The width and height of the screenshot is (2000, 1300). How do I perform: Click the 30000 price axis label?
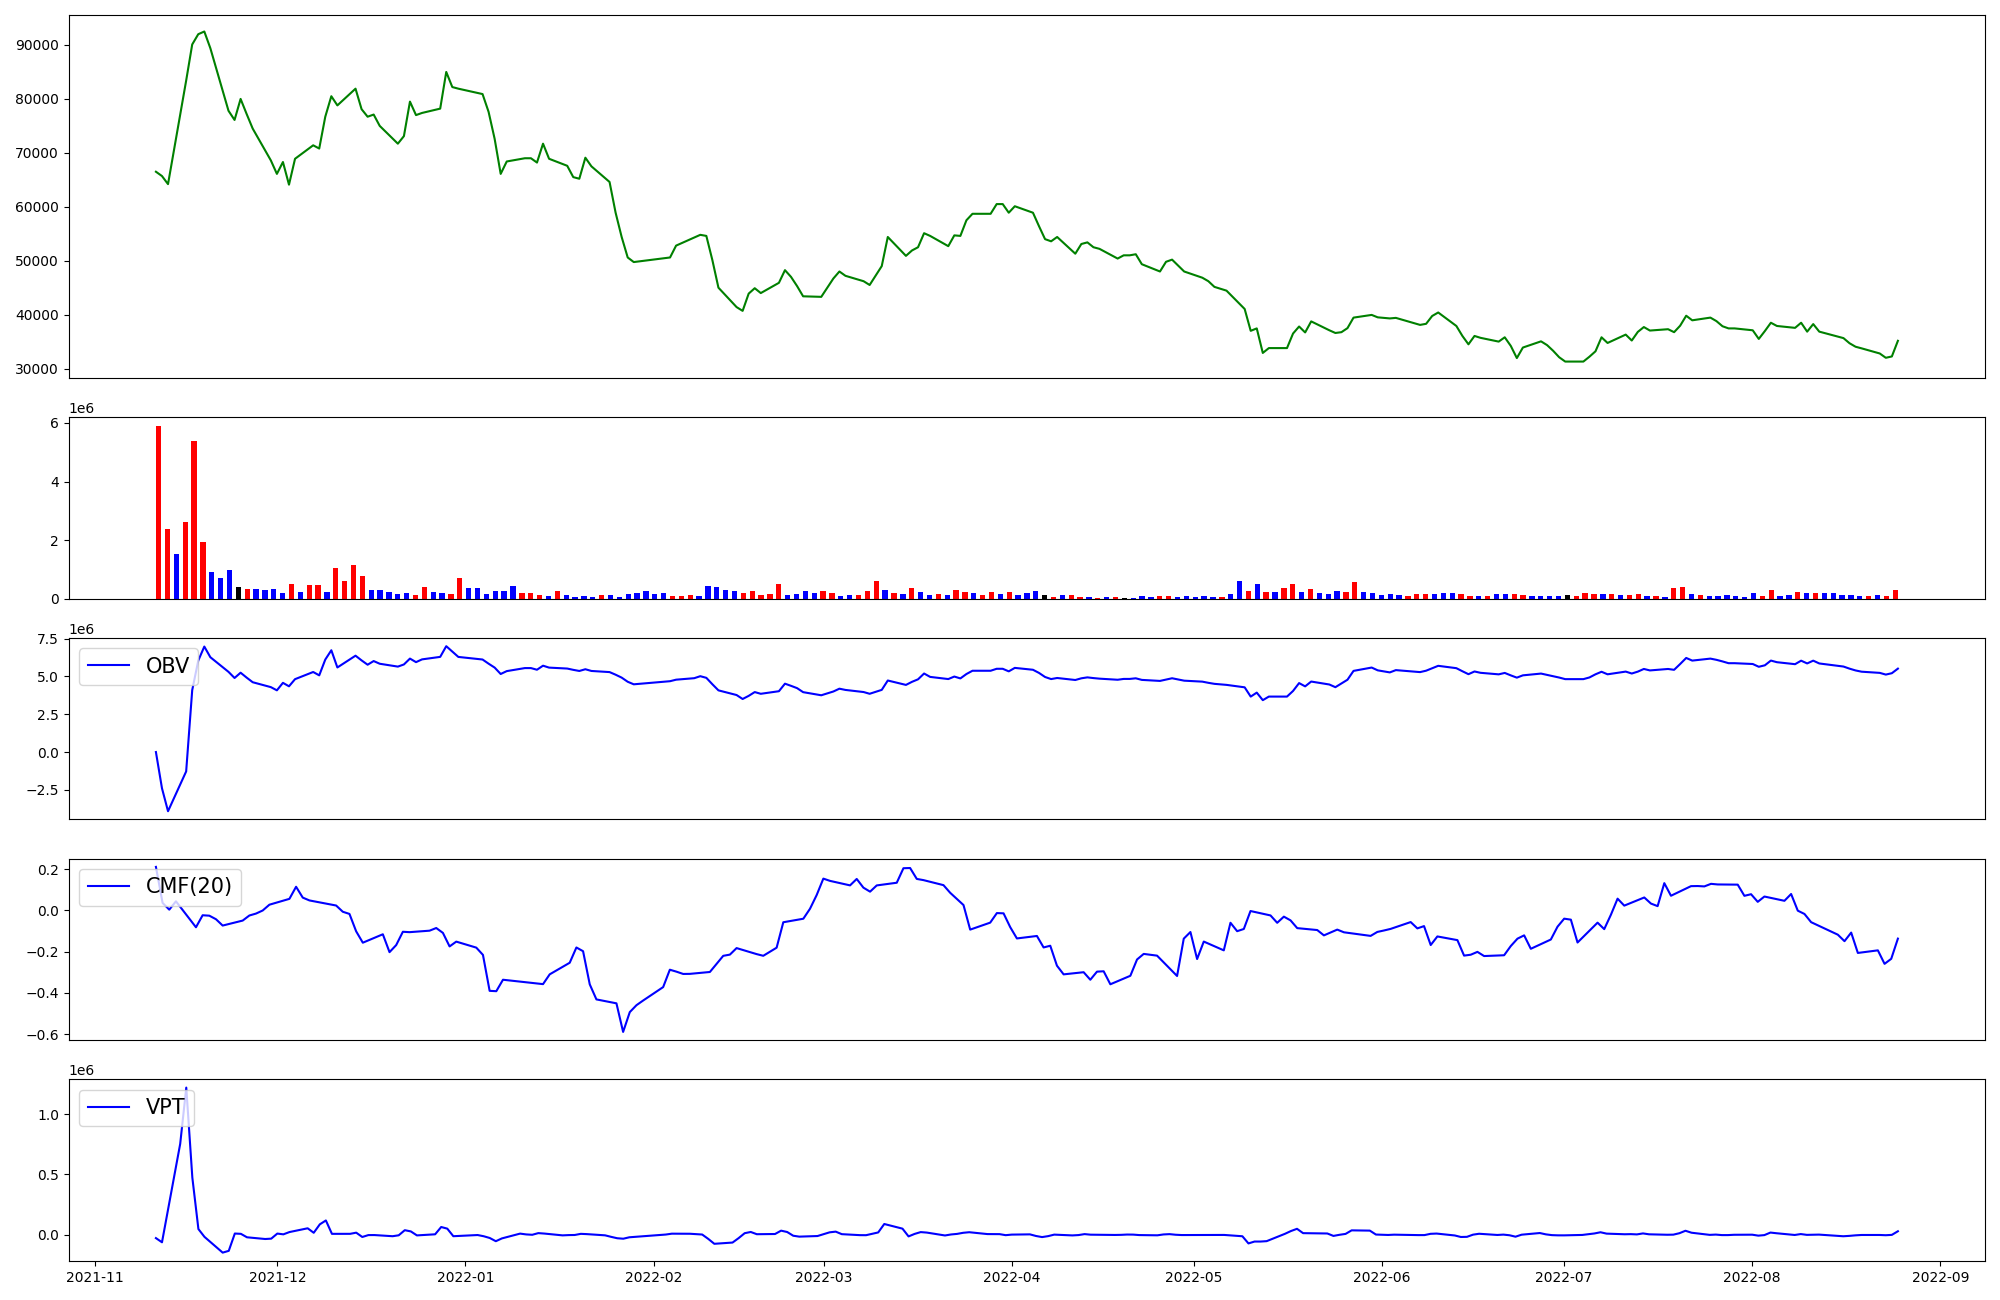pos(38,369)
